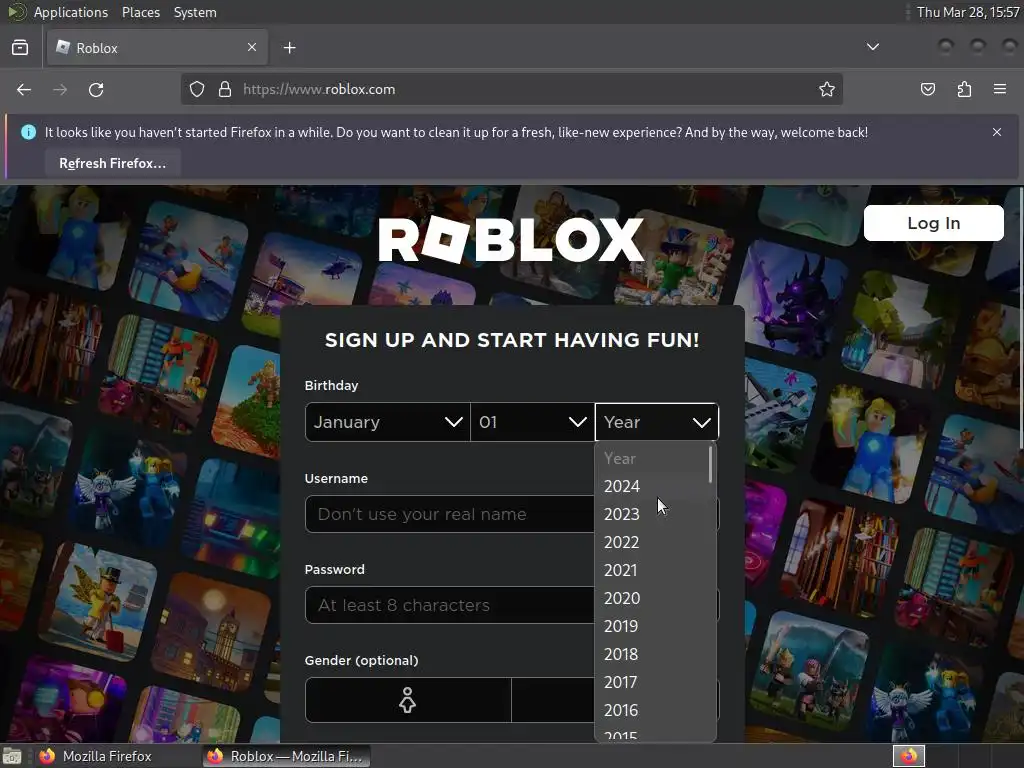Image resolution: width=1024 pixels, height=768 pixels.
Task: Click the Year placeholder list option
Action: click(x=651, y=458)
